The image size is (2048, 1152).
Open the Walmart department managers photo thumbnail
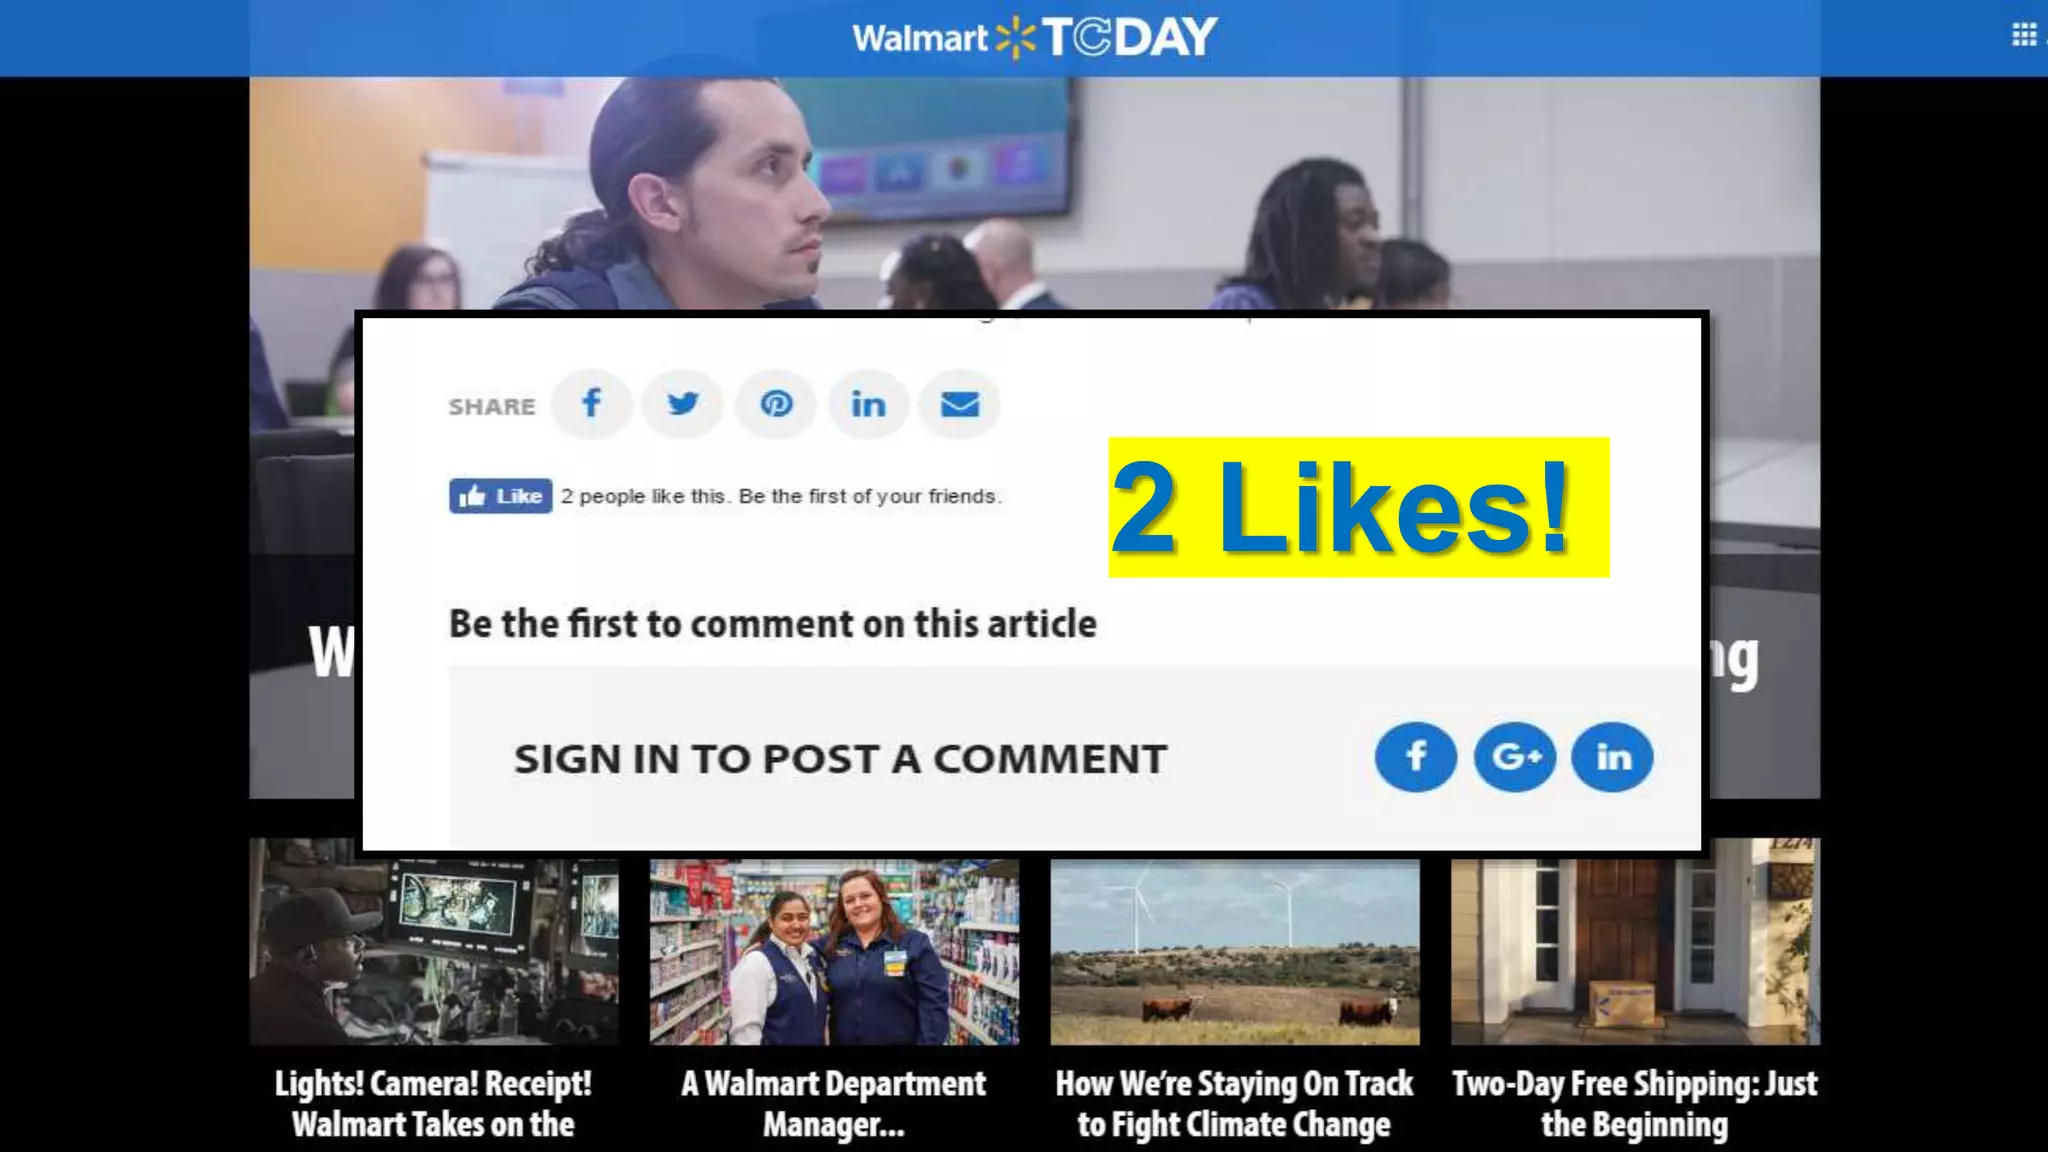(834, 952)
